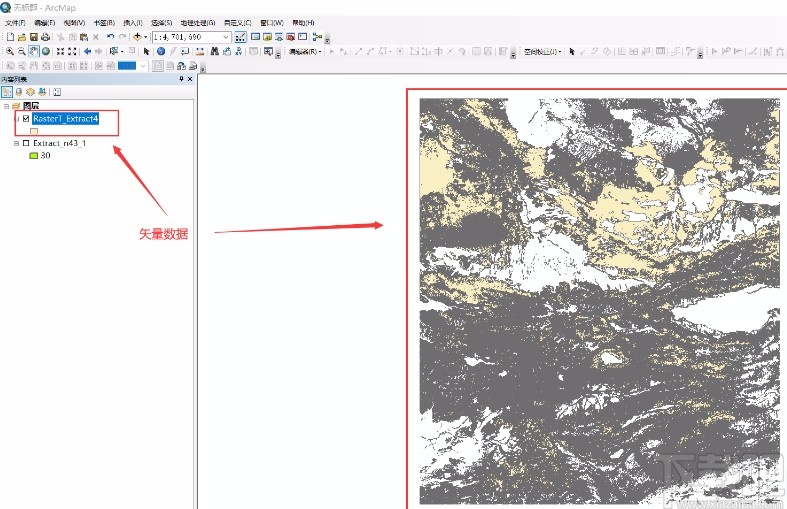The width and height of the screenshot is (787, 509).
Task: Open Add Data dropdown arrow
Action: pos(146,37)
